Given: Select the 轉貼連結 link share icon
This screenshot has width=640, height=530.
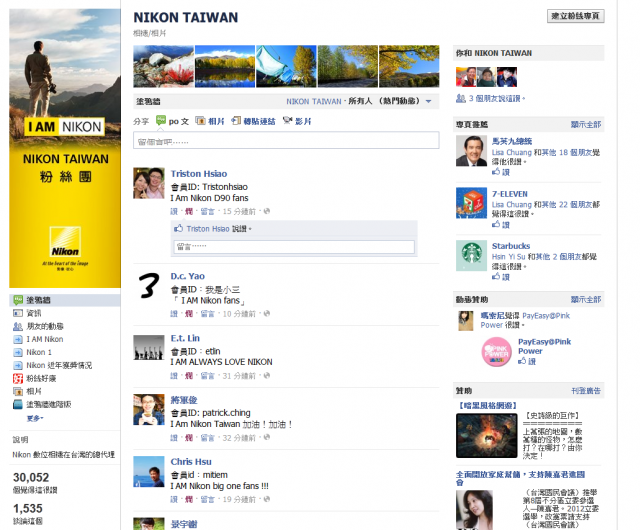Looking at the screenshot, I should point(236,121).
